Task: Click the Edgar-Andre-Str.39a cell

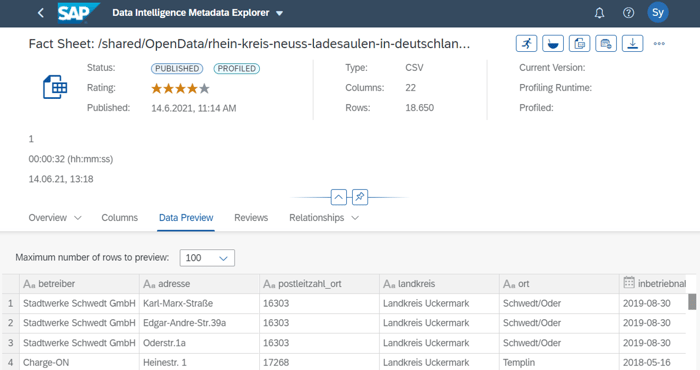Action: 199,323
